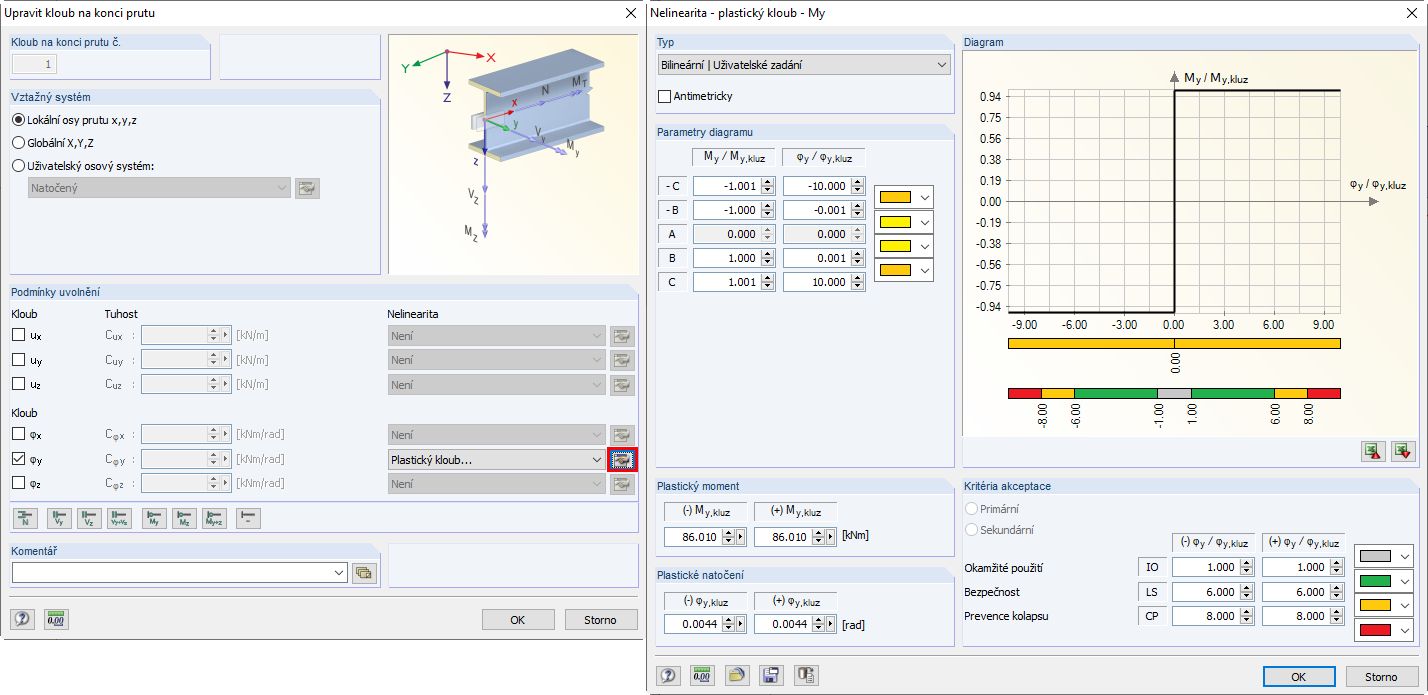
Task: Select Globální X,Y,Z reference system
Action: point(18,143)
